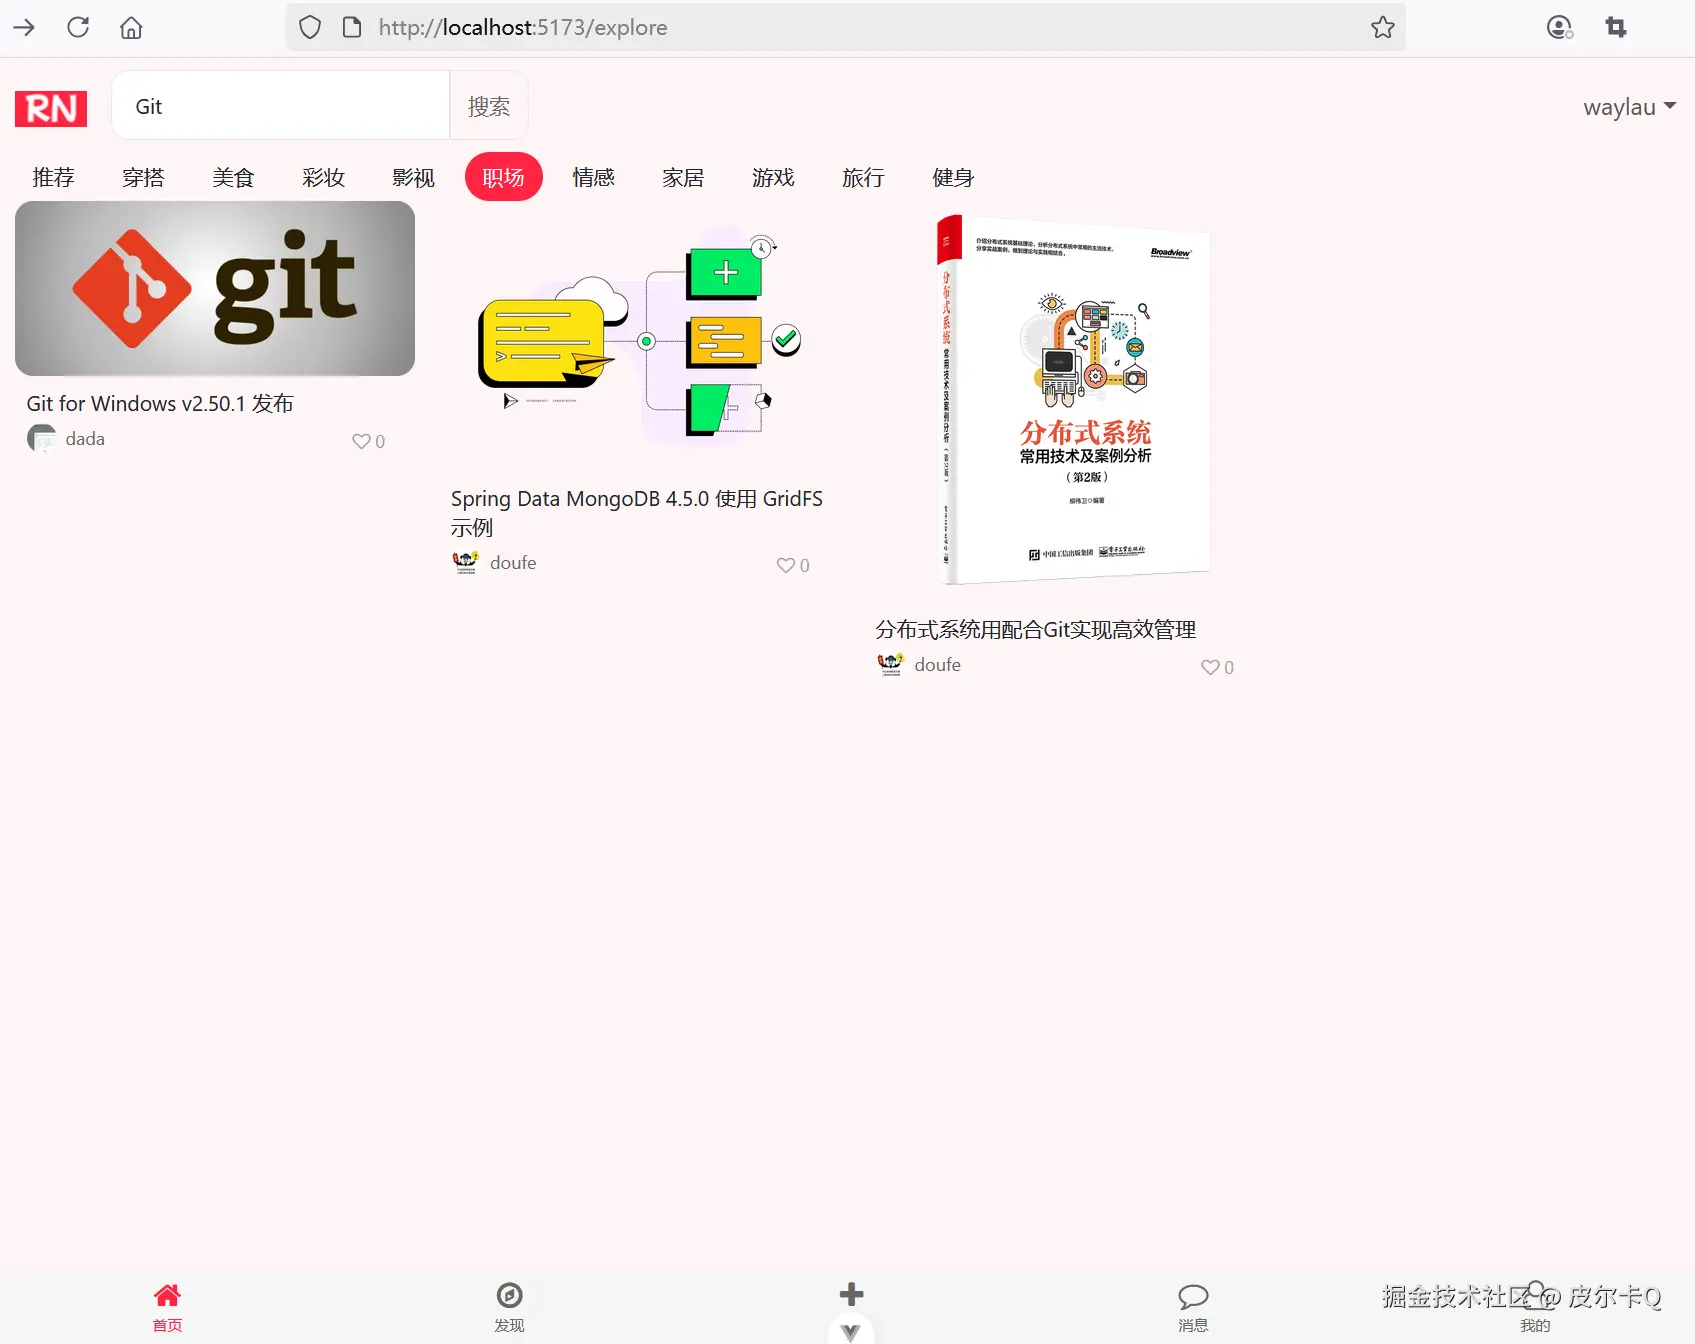Toggle like on the Git for Windows post
This screenshot has height=1344, width=1695.
360,441
